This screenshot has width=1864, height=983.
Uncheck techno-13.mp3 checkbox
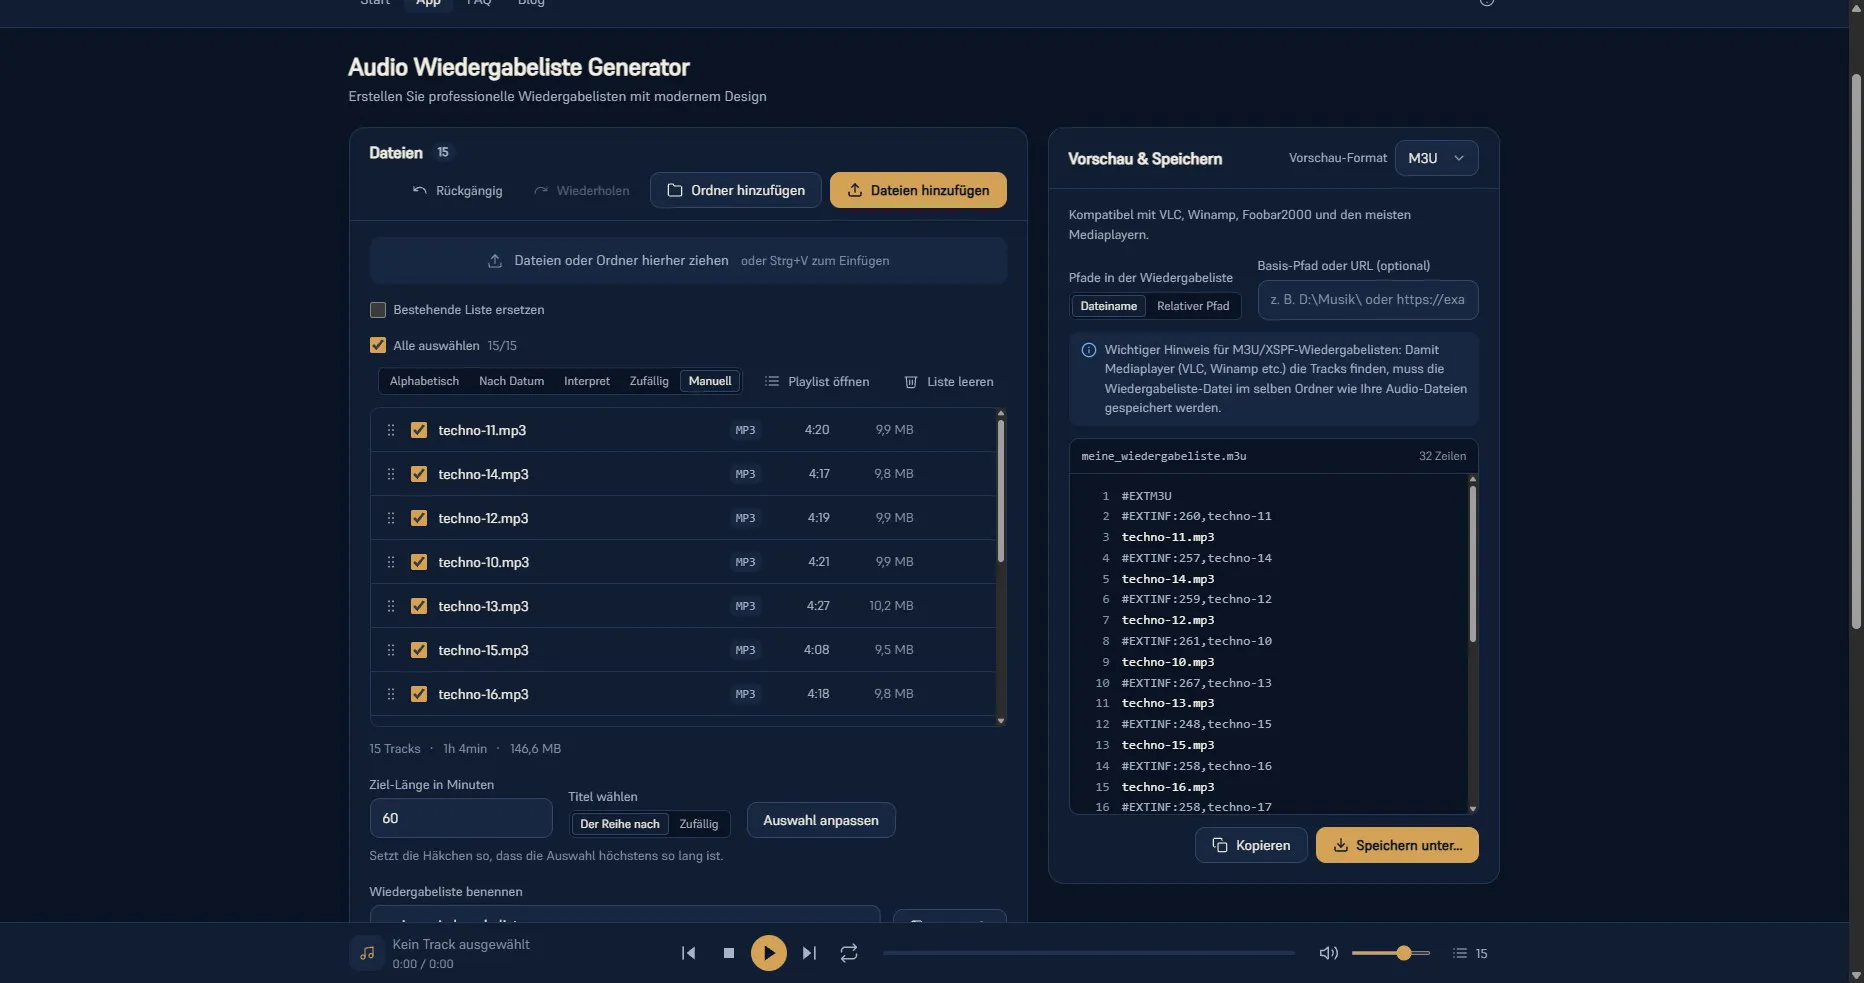pyautogui.click(x=419, y=606)
